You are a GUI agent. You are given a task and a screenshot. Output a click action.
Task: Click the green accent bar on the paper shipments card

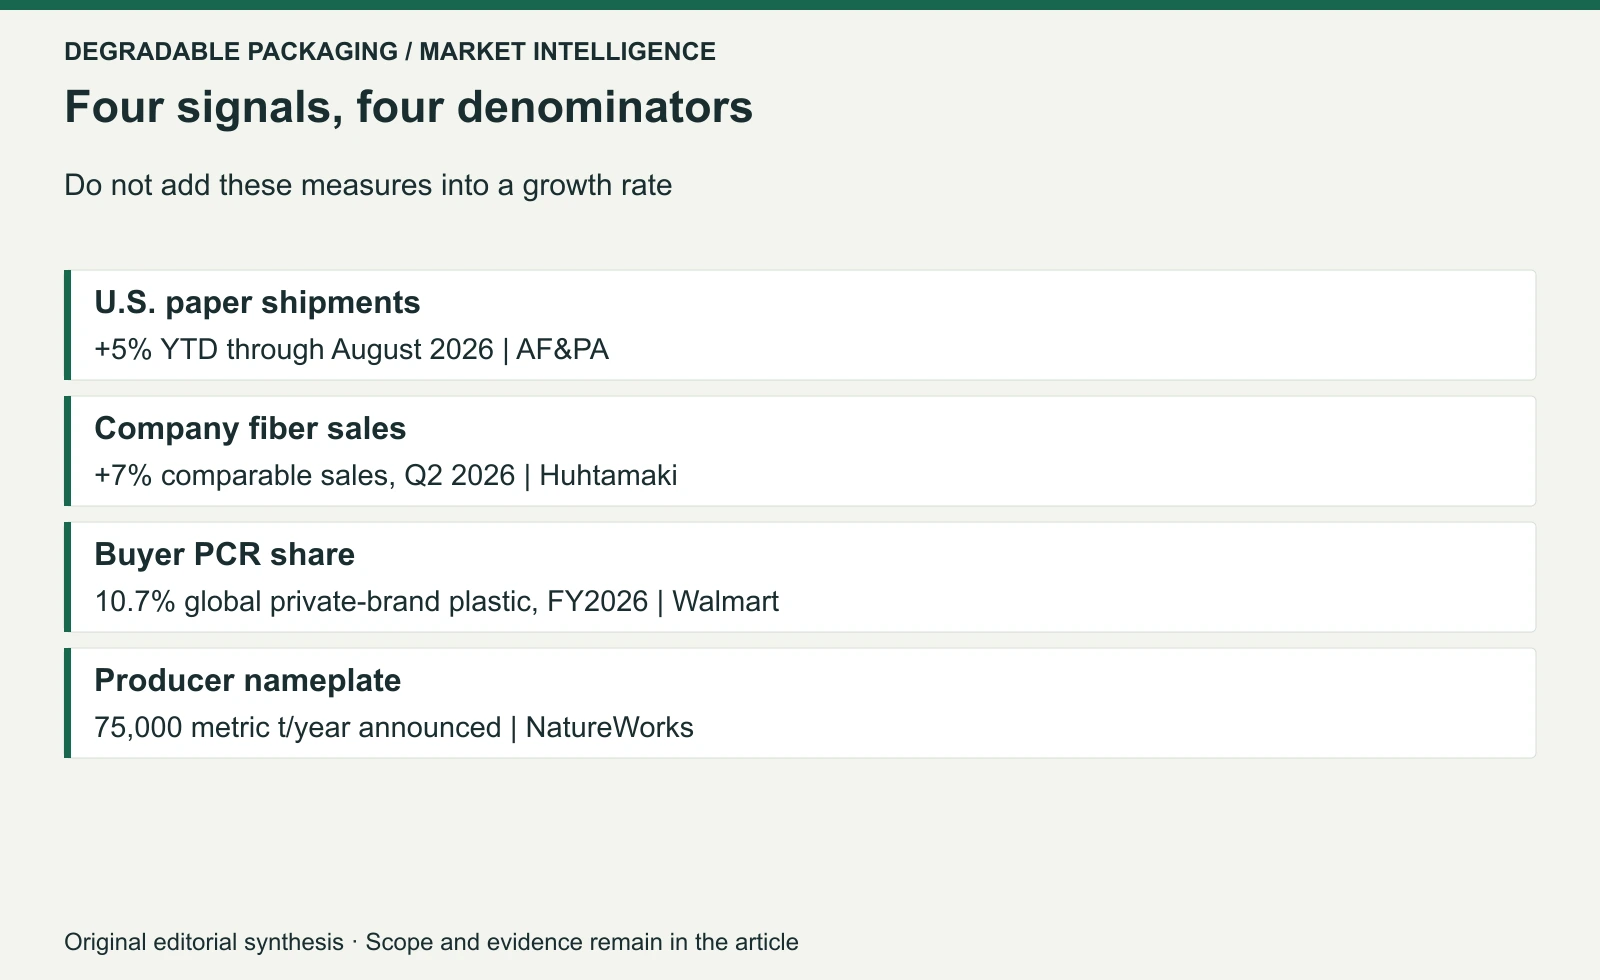click(68, 325)
